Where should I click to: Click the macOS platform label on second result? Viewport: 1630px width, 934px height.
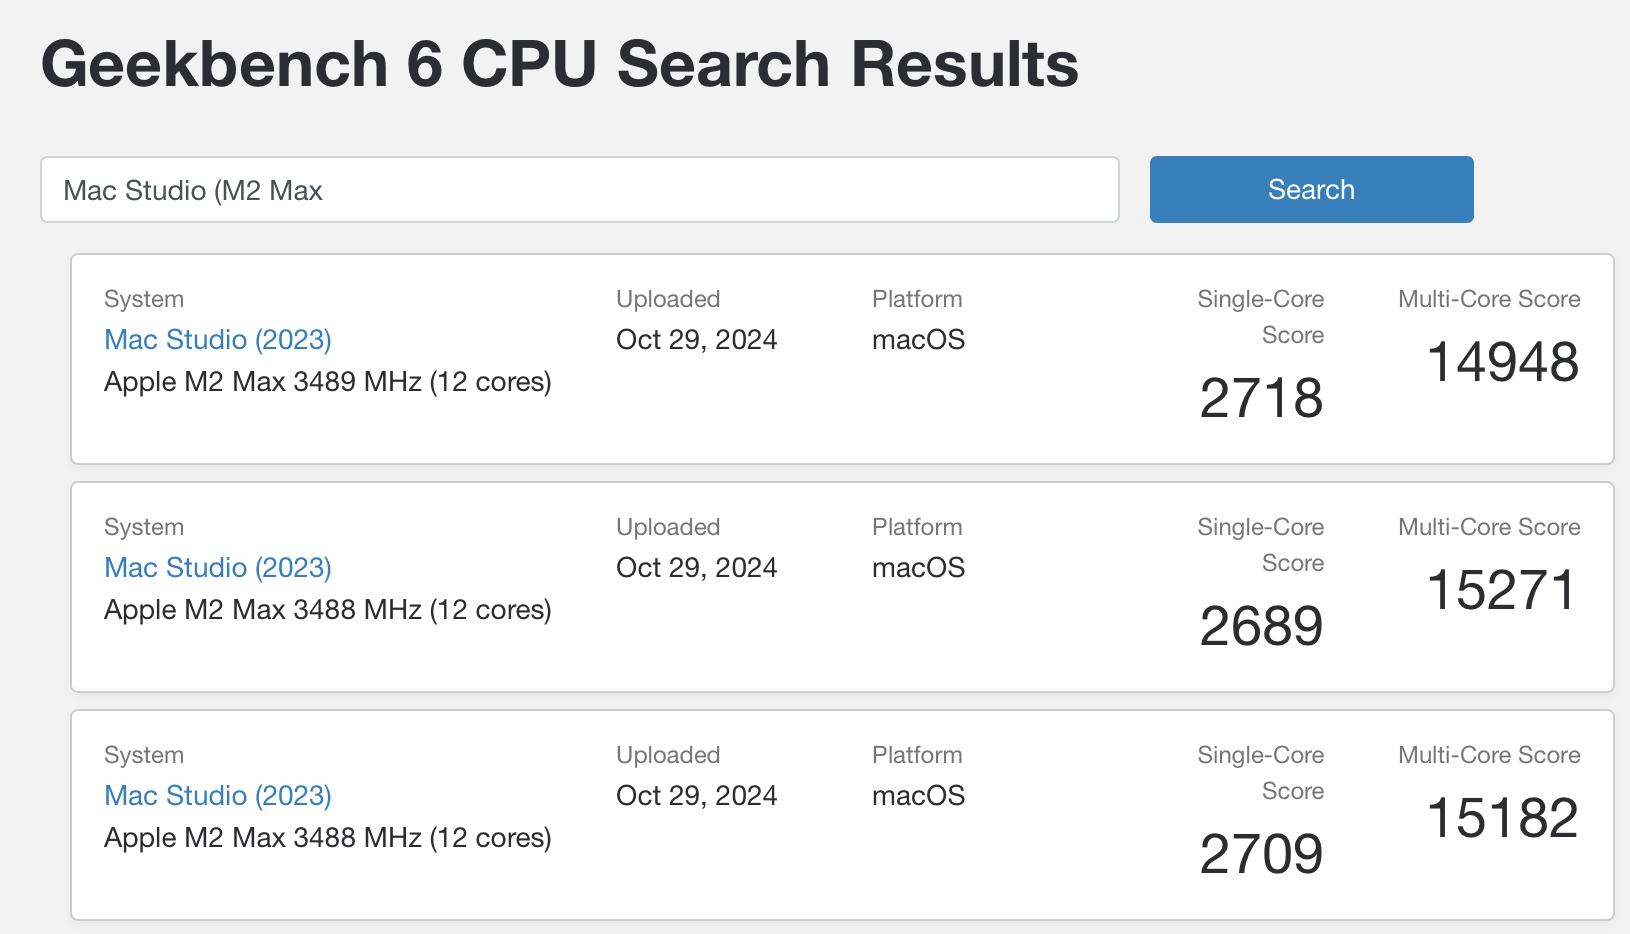click(917, 567)
